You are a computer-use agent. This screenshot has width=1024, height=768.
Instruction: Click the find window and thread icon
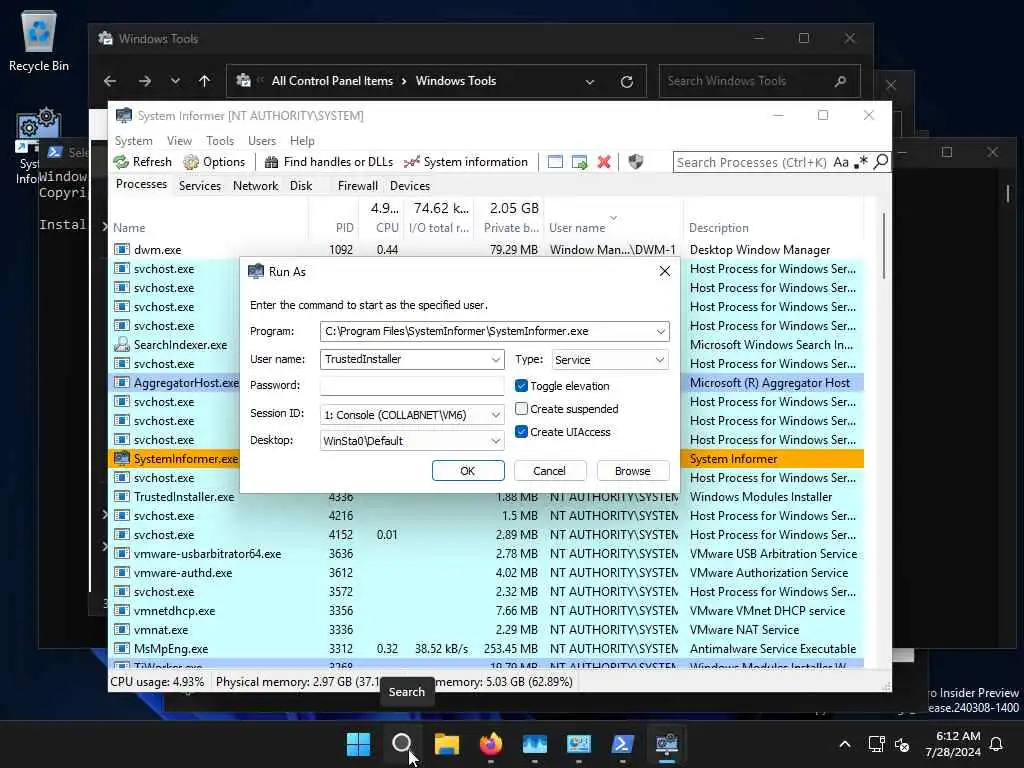(579, 162)
